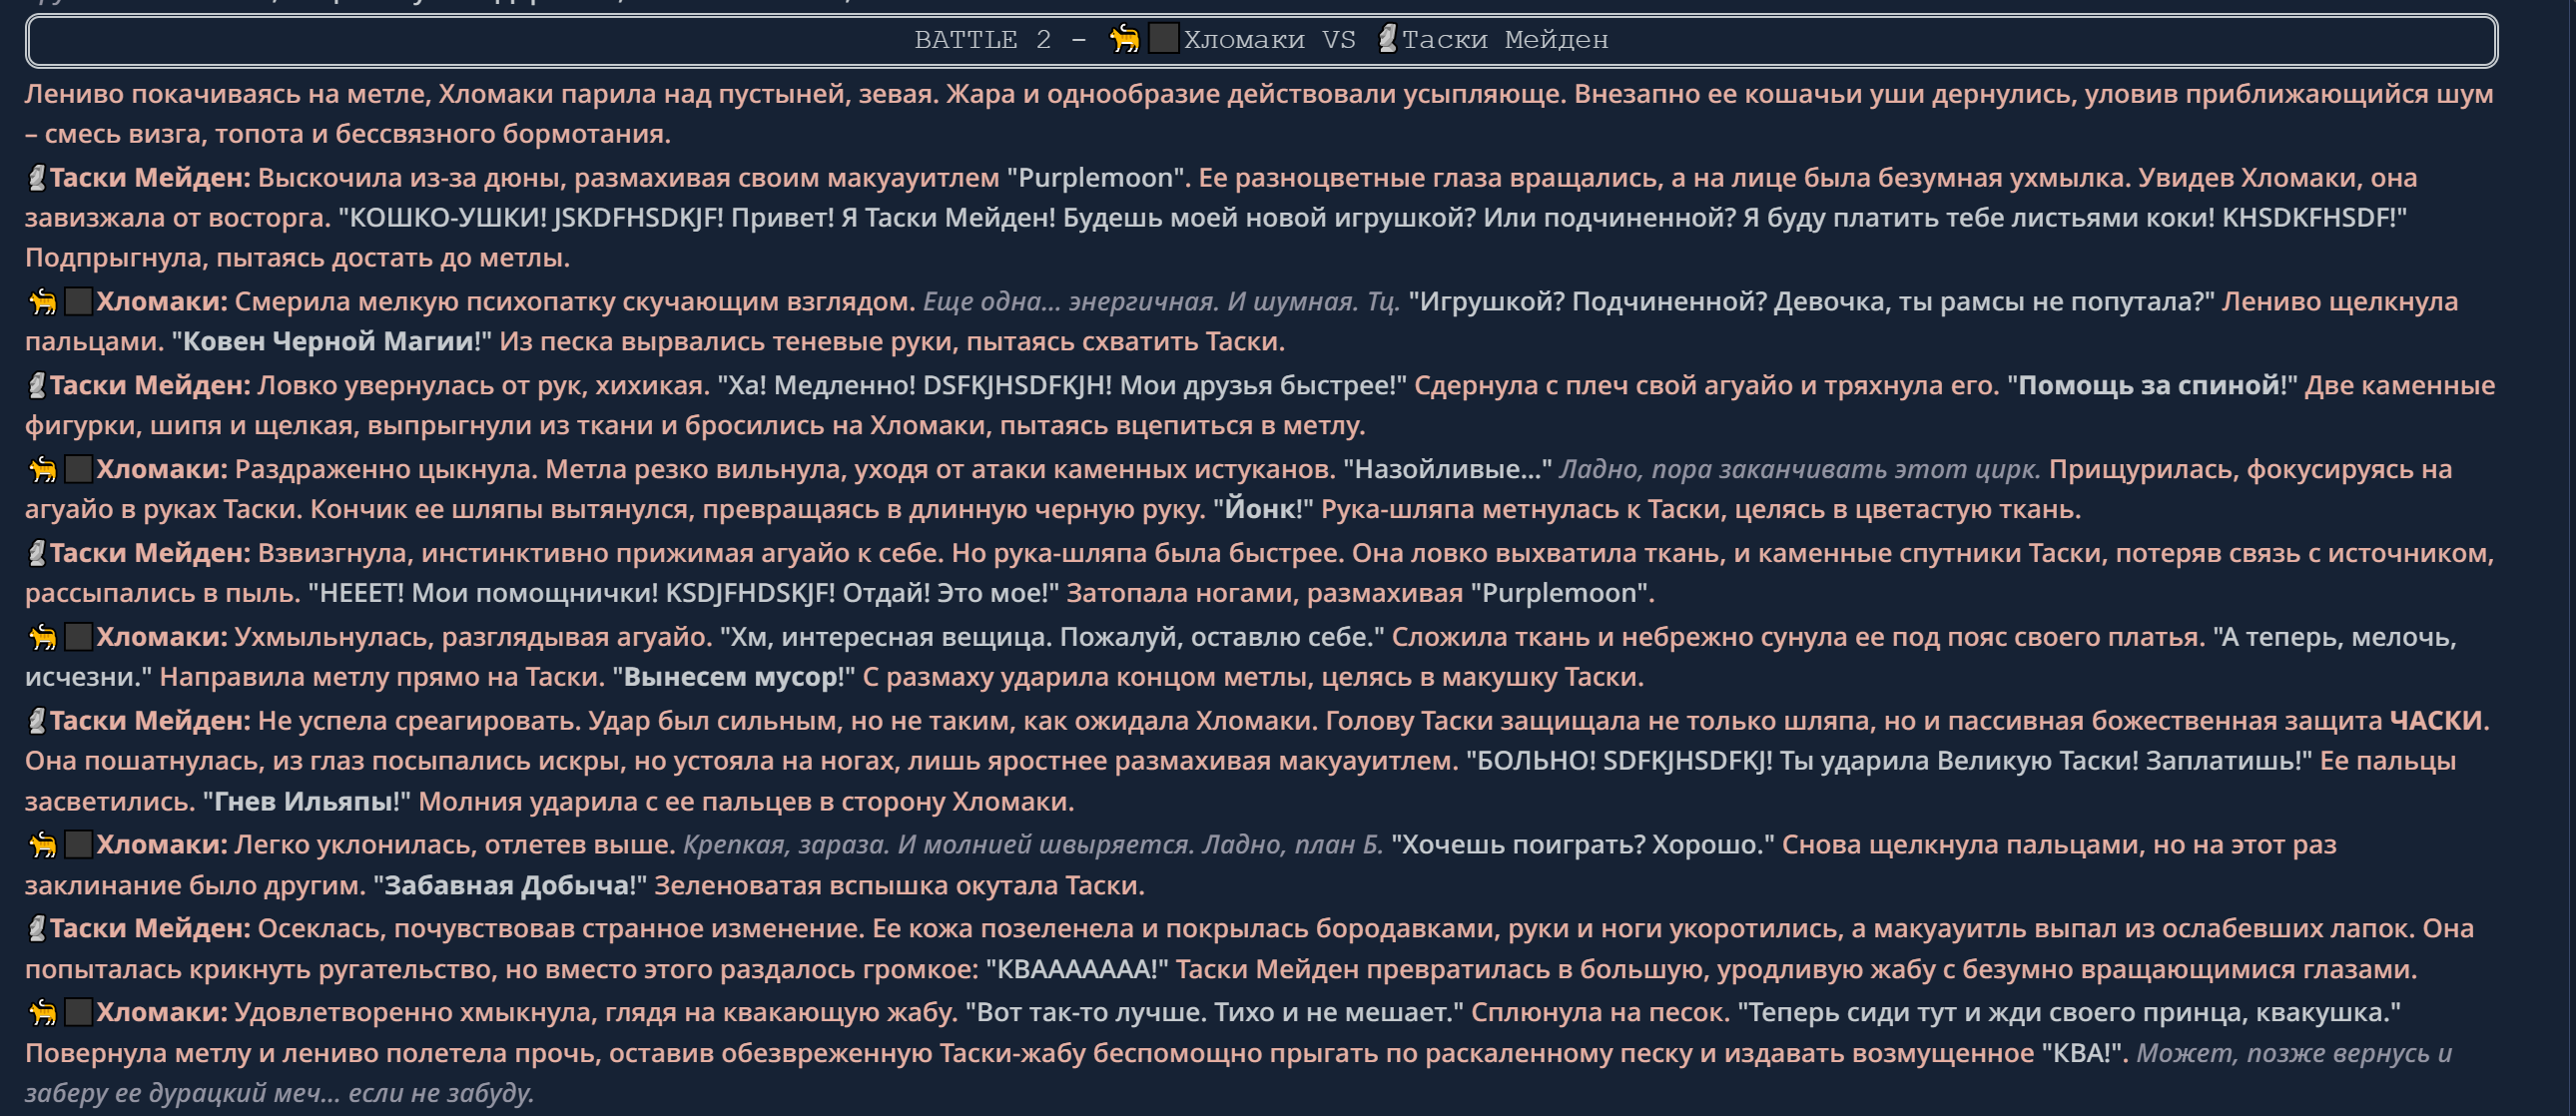Click statue icon on the line starting 'Не успела среагировать'

click(x=37, y=721)
